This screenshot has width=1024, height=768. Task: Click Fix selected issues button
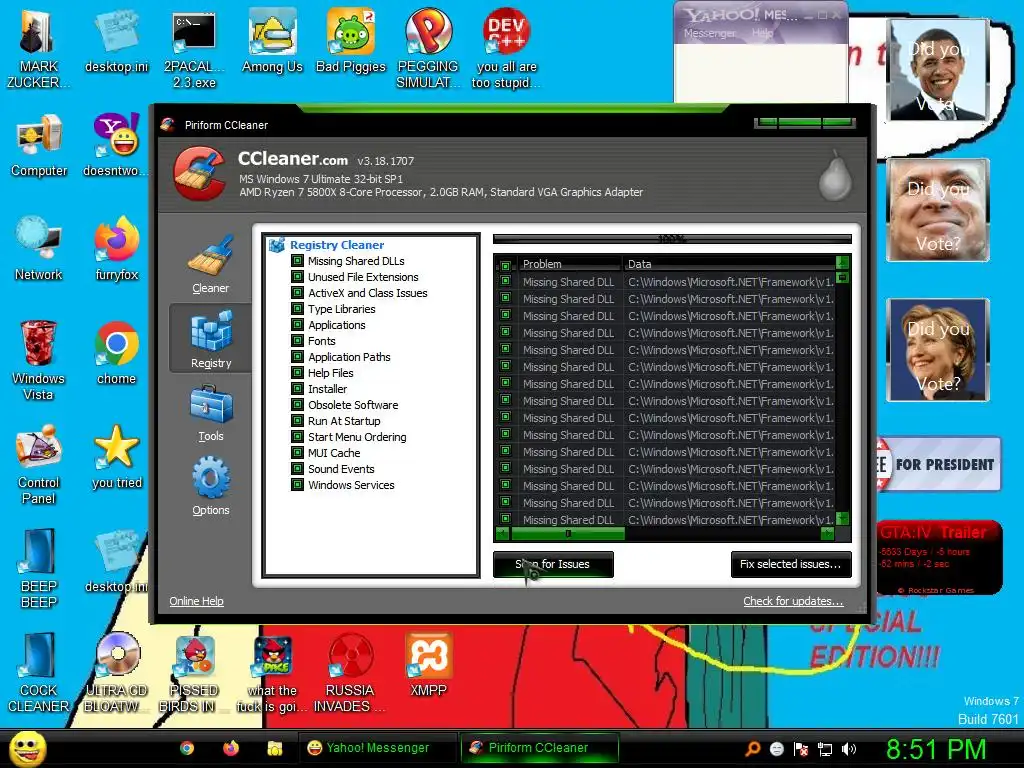791,564
